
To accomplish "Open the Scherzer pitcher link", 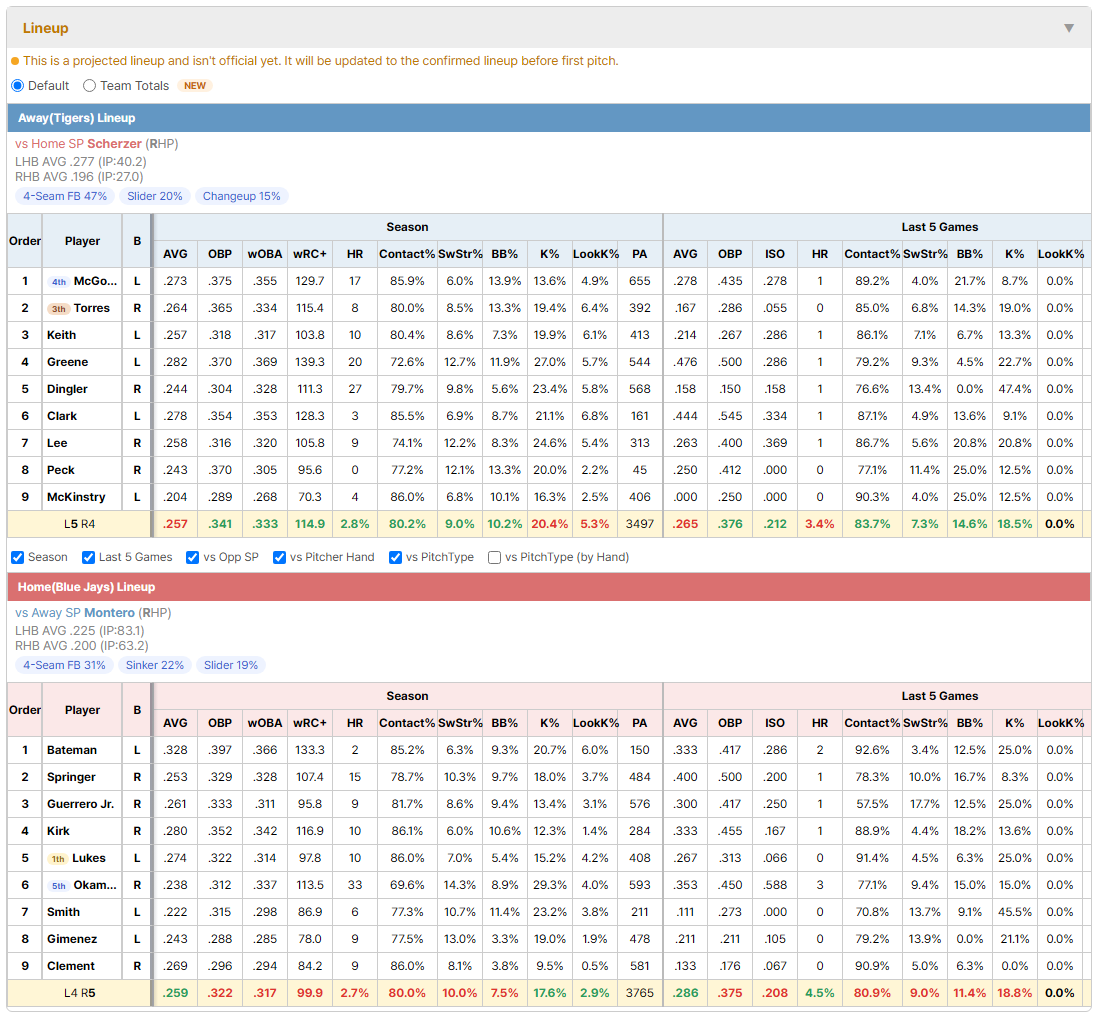I will coord(114,144).
